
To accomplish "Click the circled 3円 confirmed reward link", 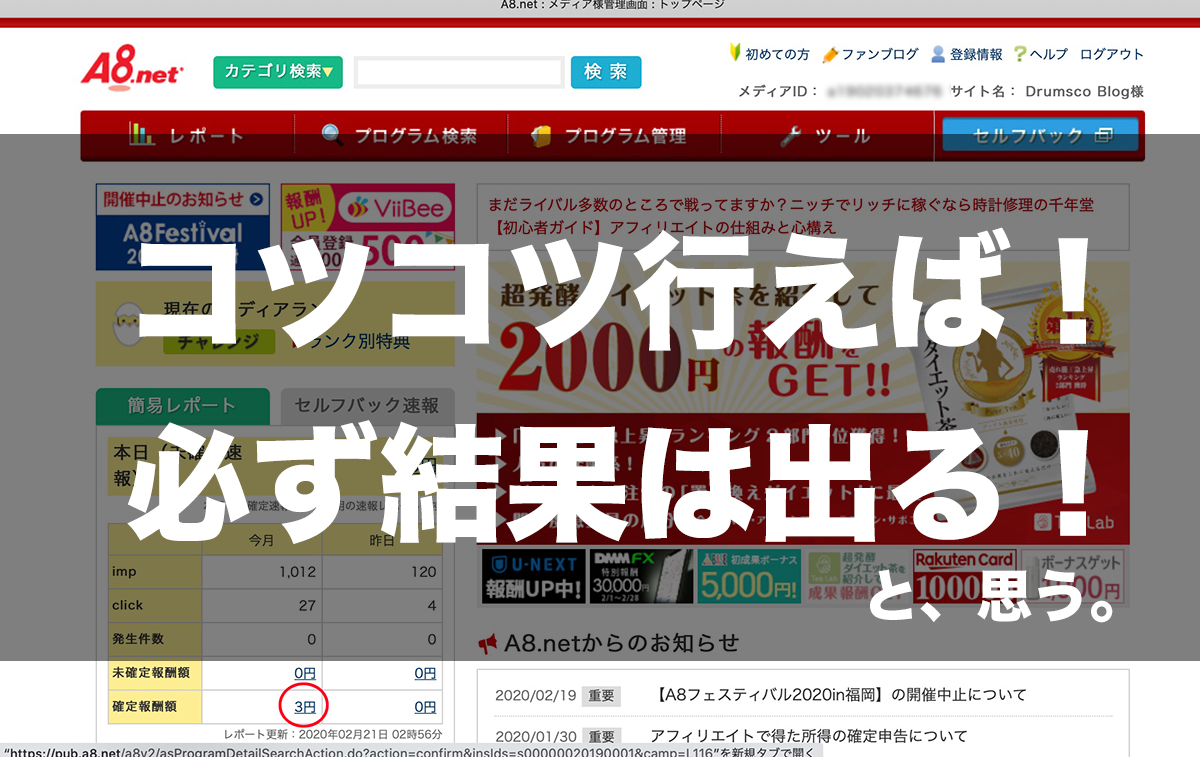I will pyautogui.click(x=304, y=706).
